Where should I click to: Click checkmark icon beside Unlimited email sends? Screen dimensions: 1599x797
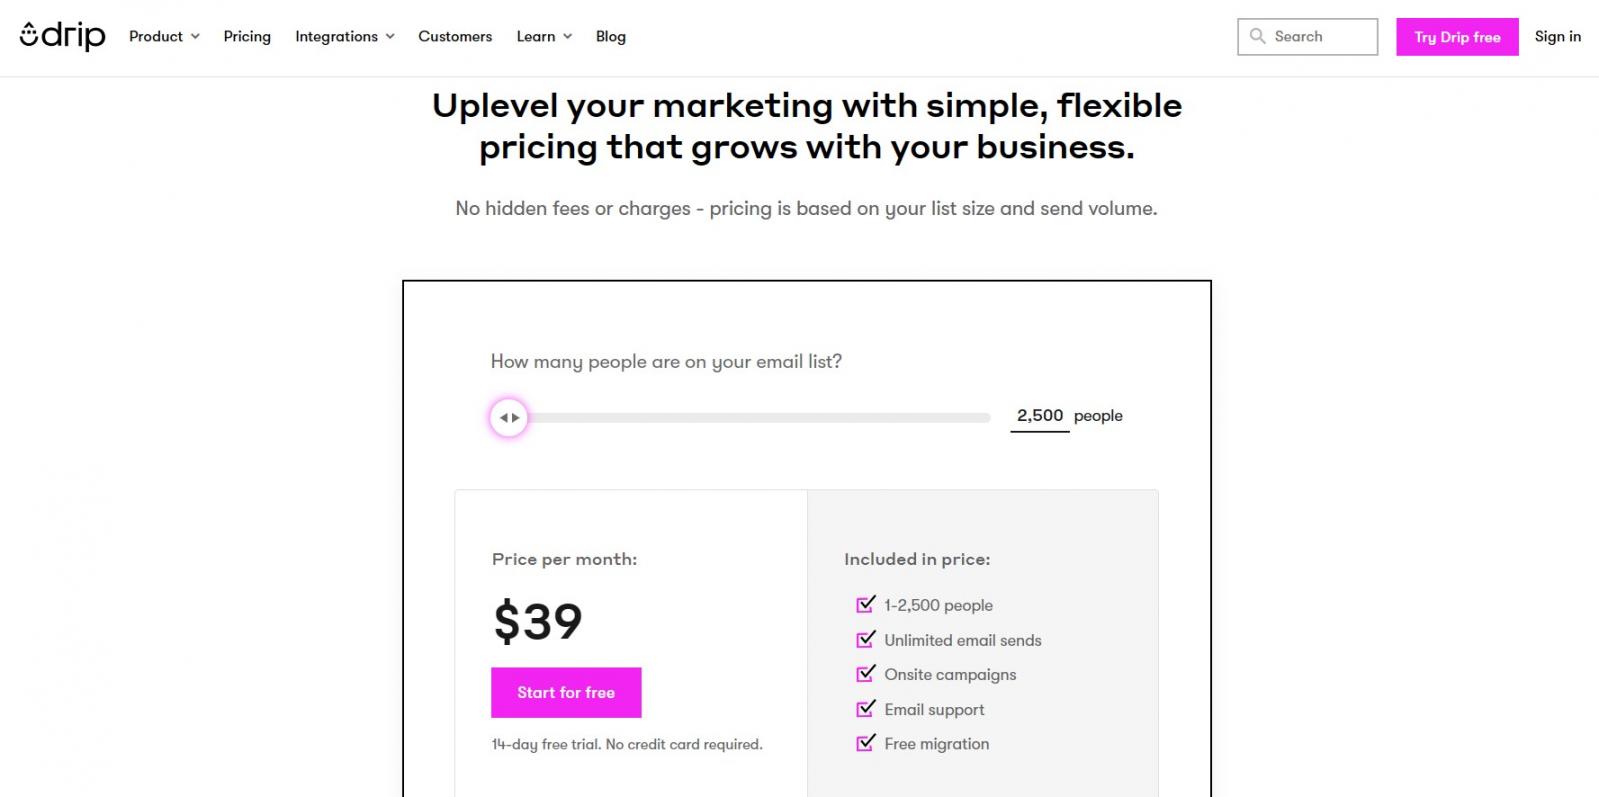865,640
